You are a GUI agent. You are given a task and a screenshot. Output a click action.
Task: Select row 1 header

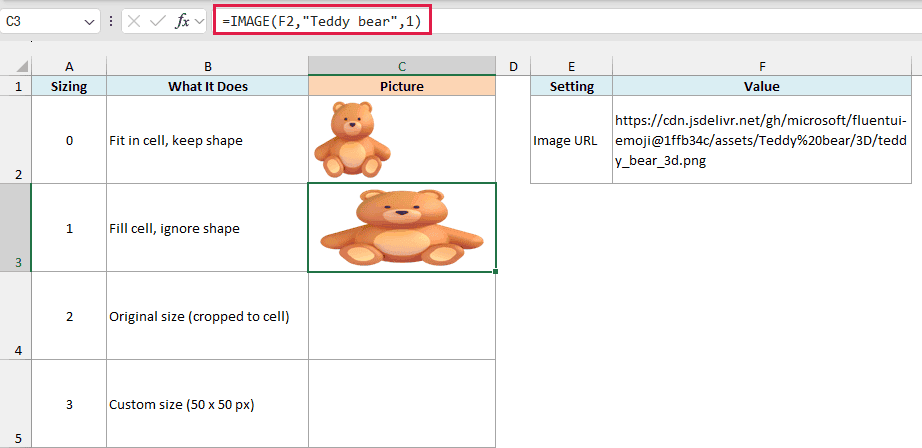coord(16,86)
